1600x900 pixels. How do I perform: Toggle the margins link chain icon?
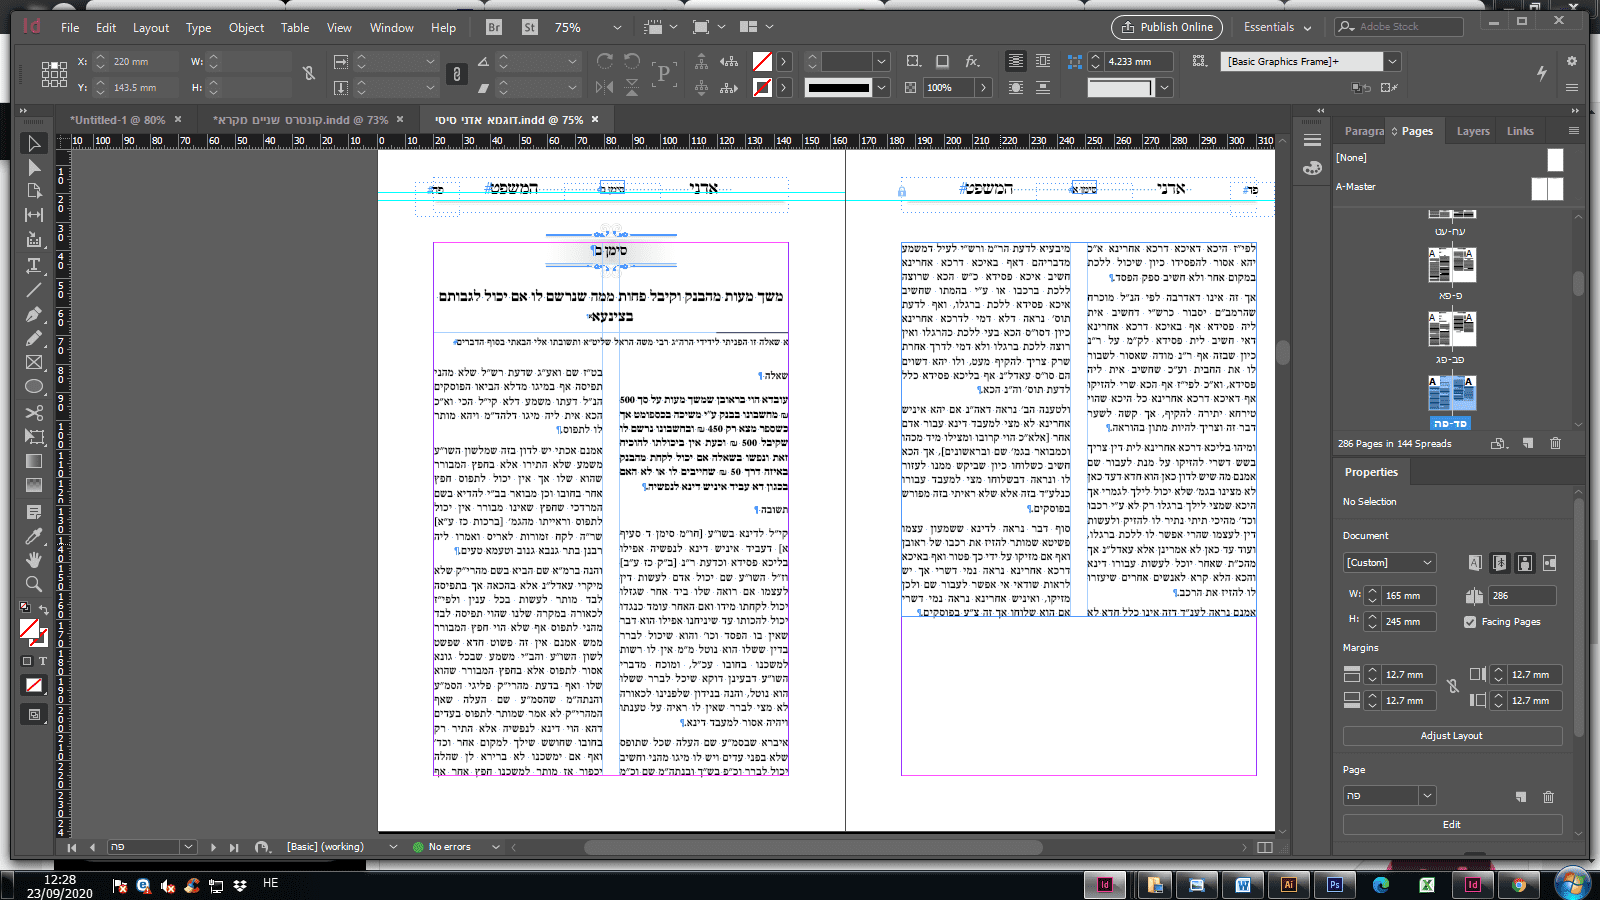coord(1452,686)
